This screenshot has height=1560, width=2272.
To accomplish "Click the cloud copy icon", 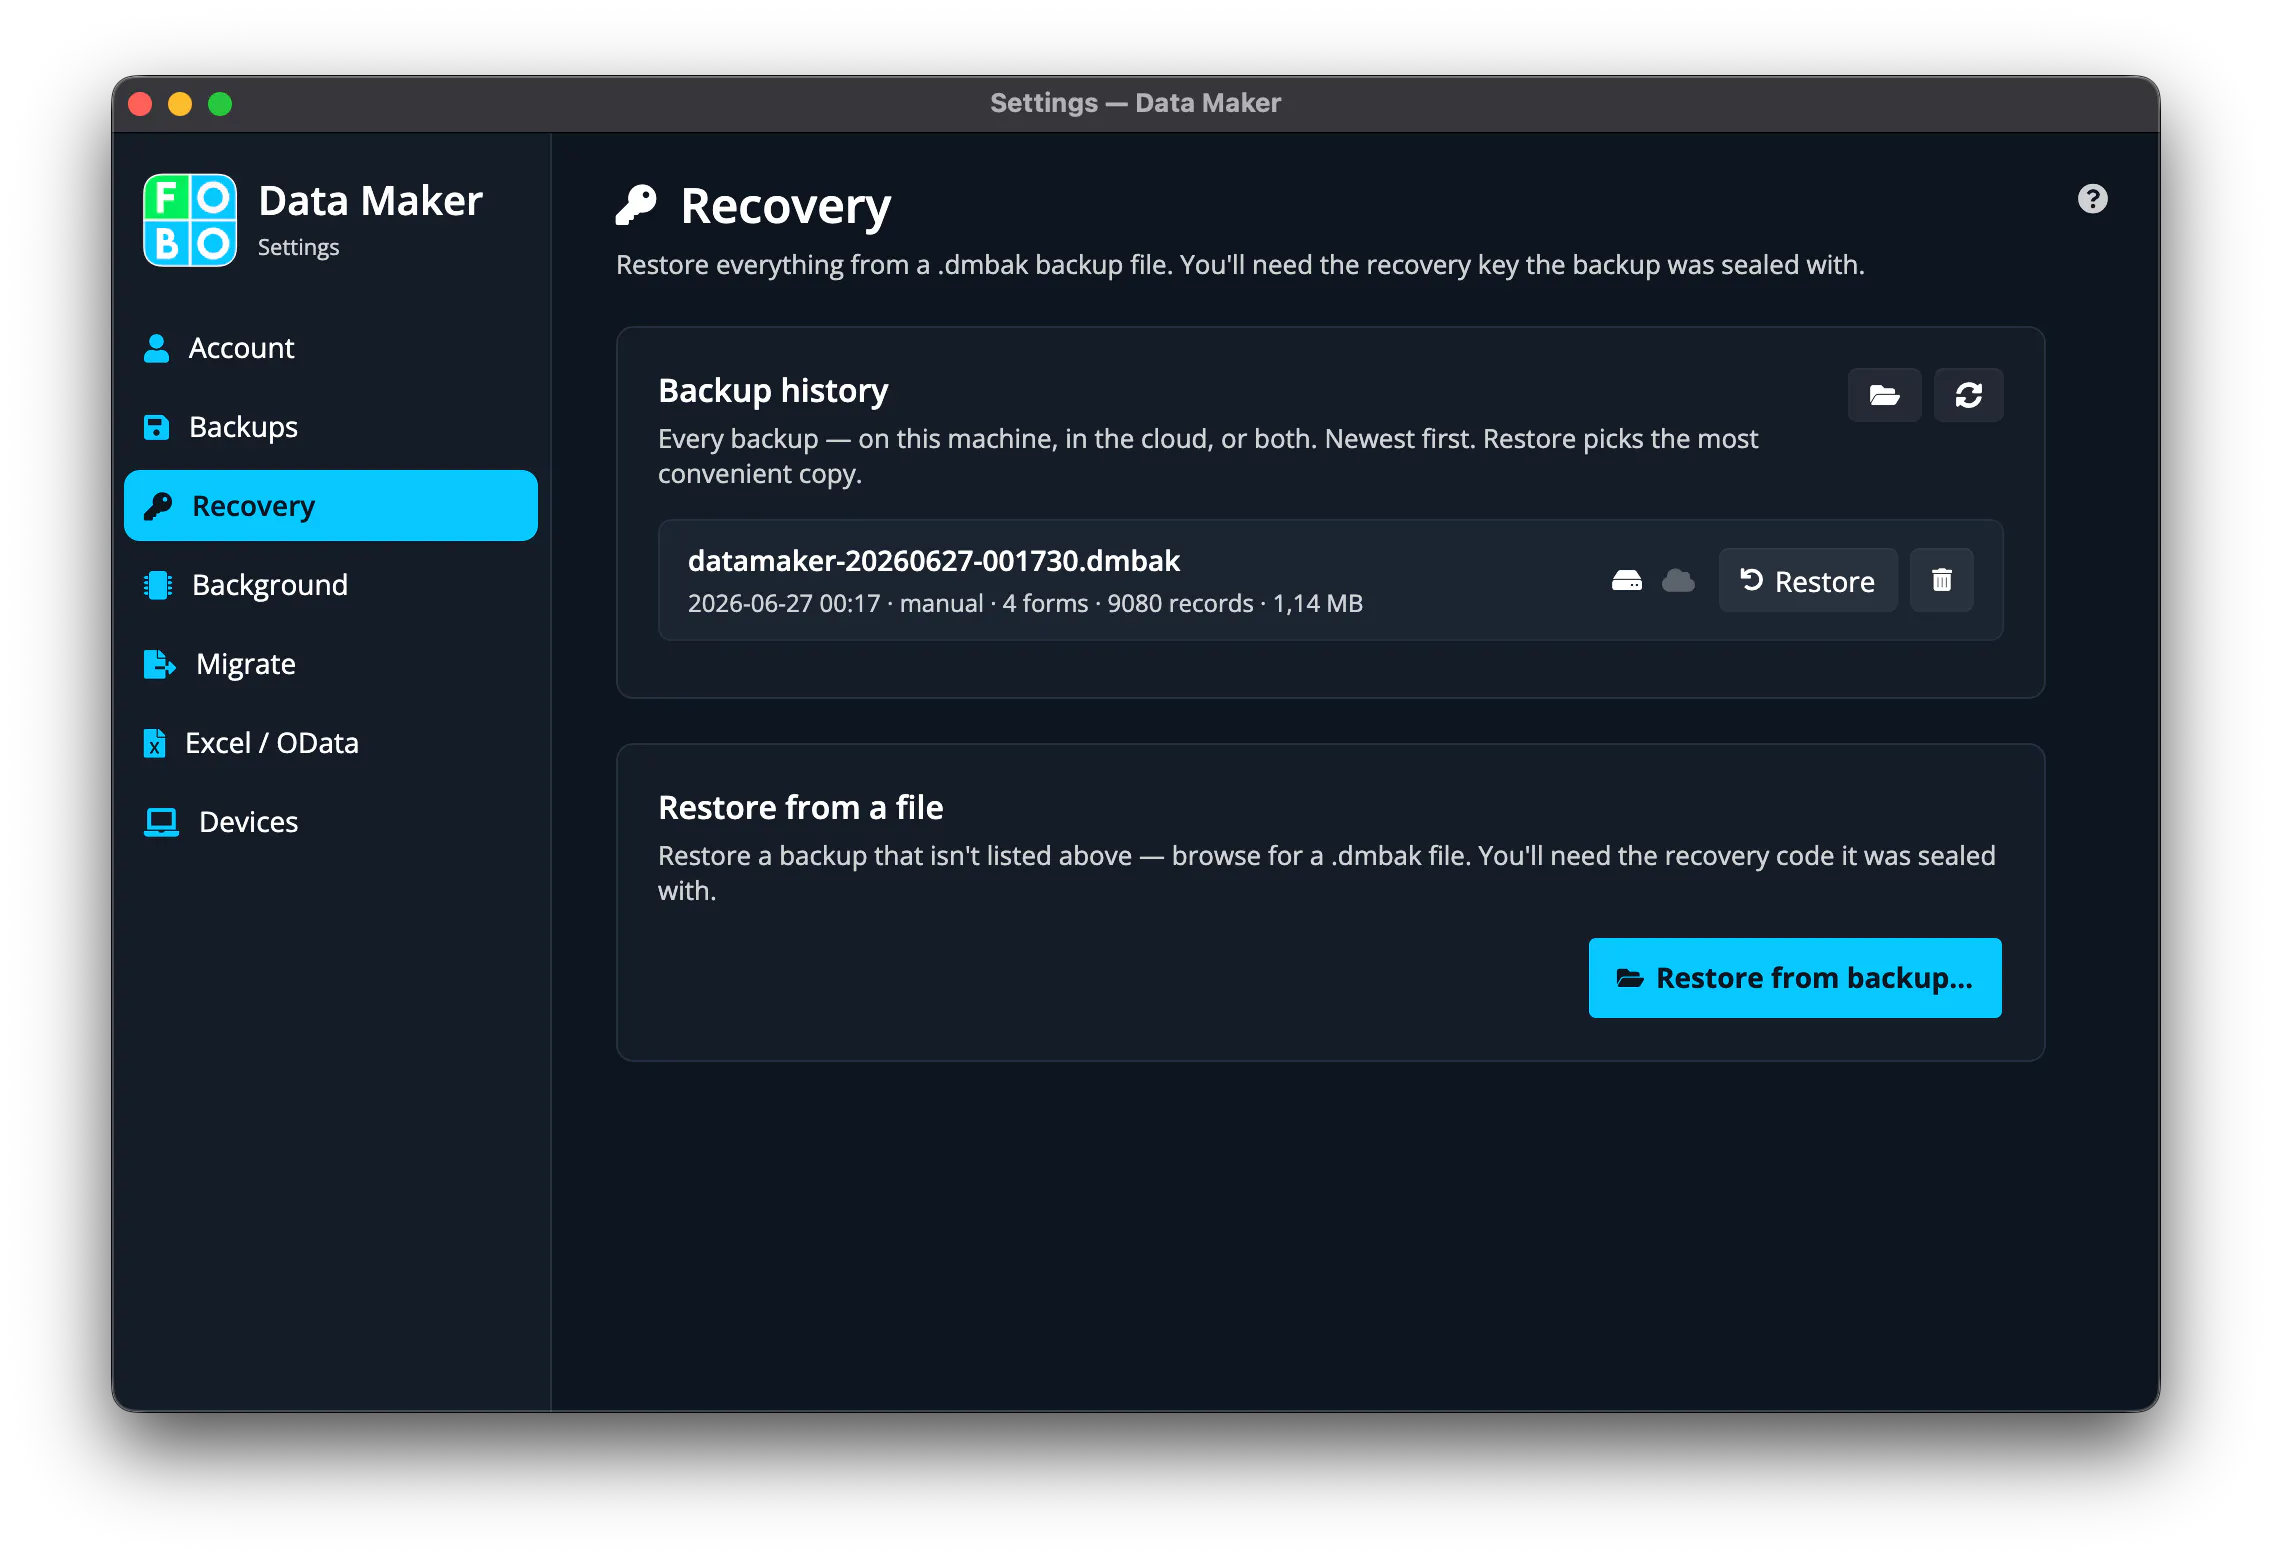I will 1678,580.
